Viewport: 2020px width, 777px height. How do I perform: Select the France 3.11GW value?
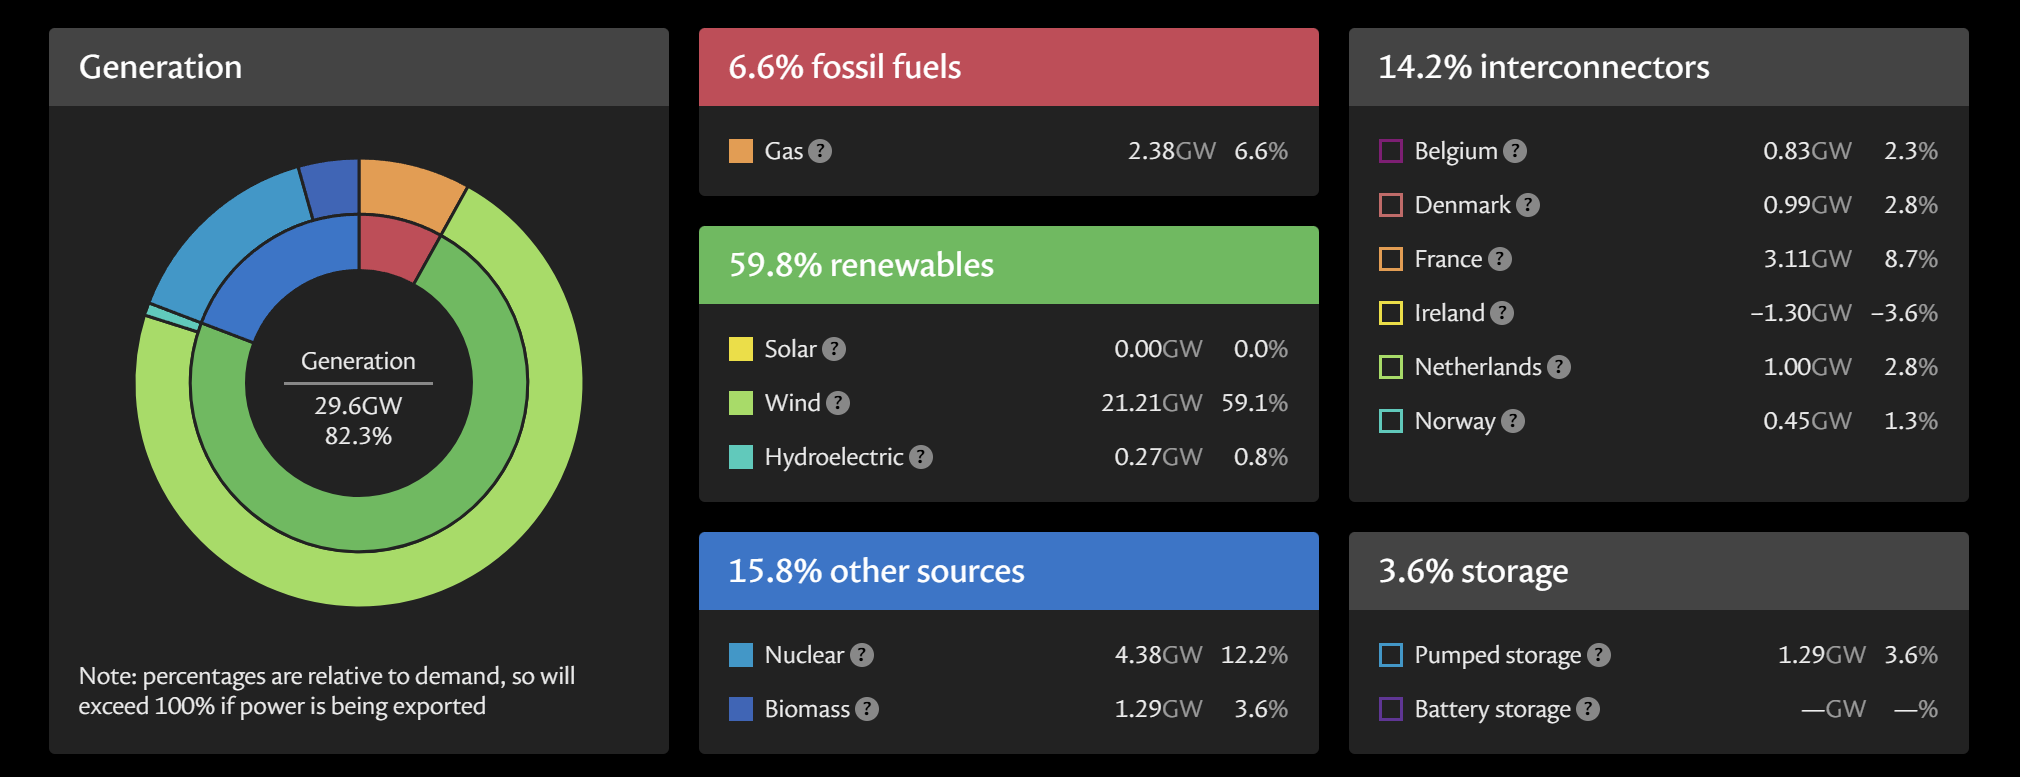click(x=1808, y=259)
